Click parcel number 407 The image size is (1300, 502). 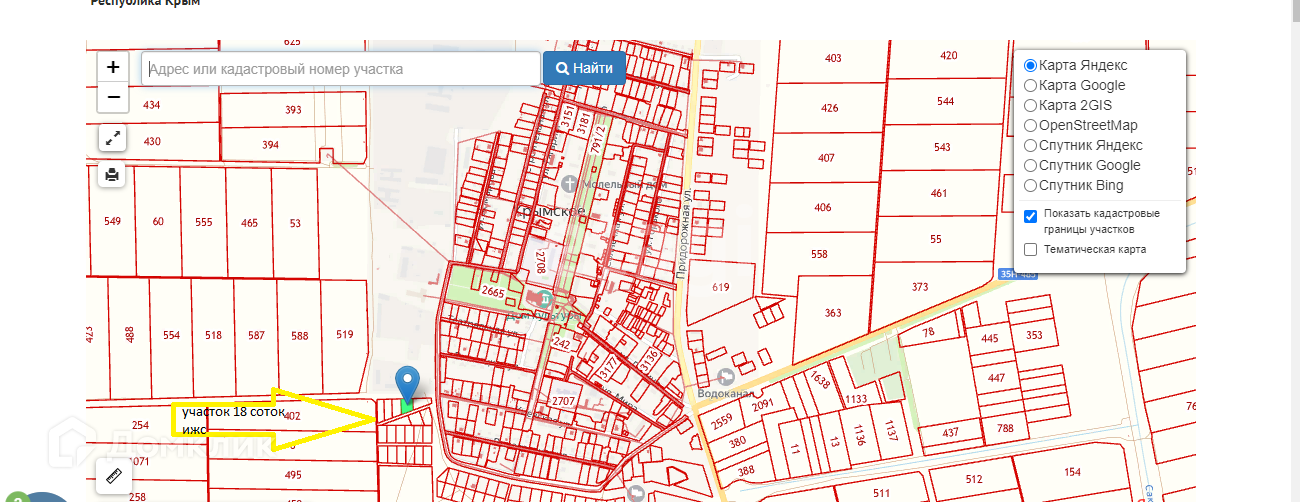pyautogui.click(x=826, y=158)
